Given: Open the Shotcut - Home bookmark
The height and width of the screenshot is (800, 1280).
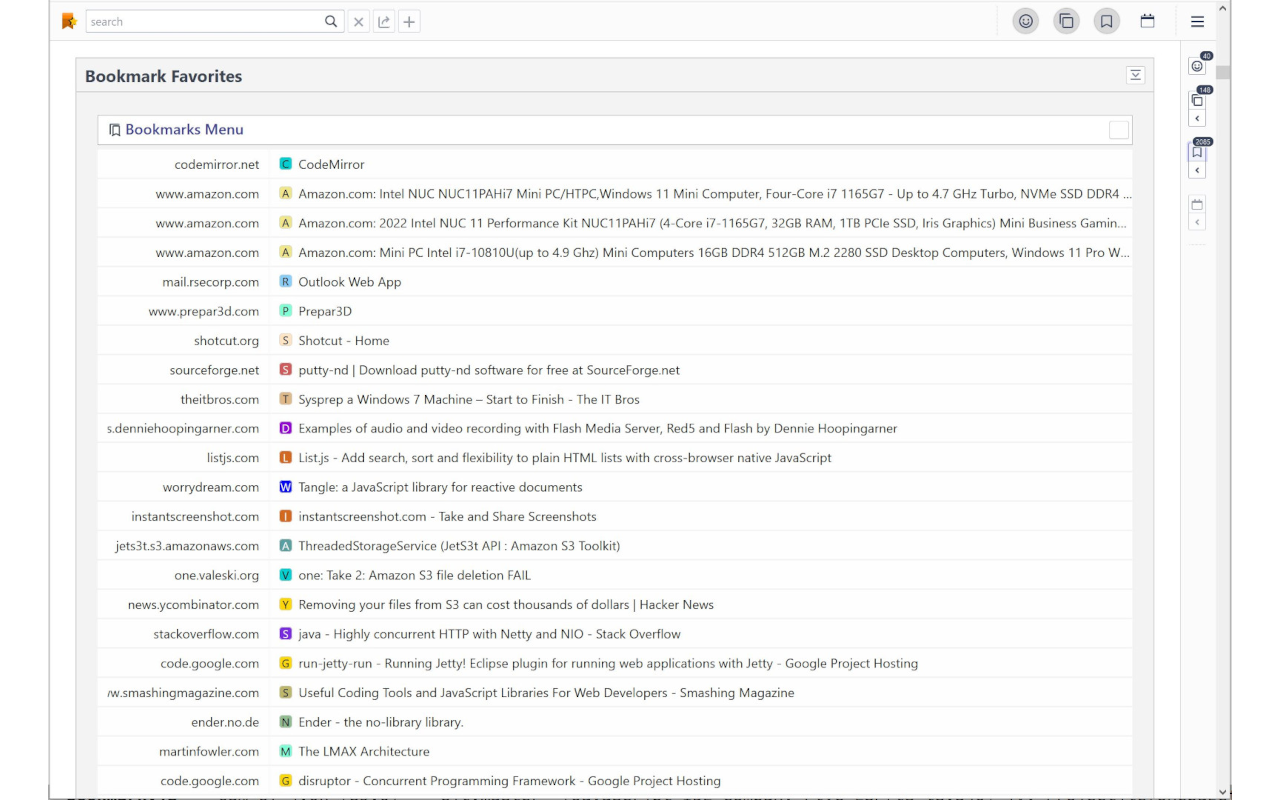Looking at the screenshot, I should (x=343, y=341).
